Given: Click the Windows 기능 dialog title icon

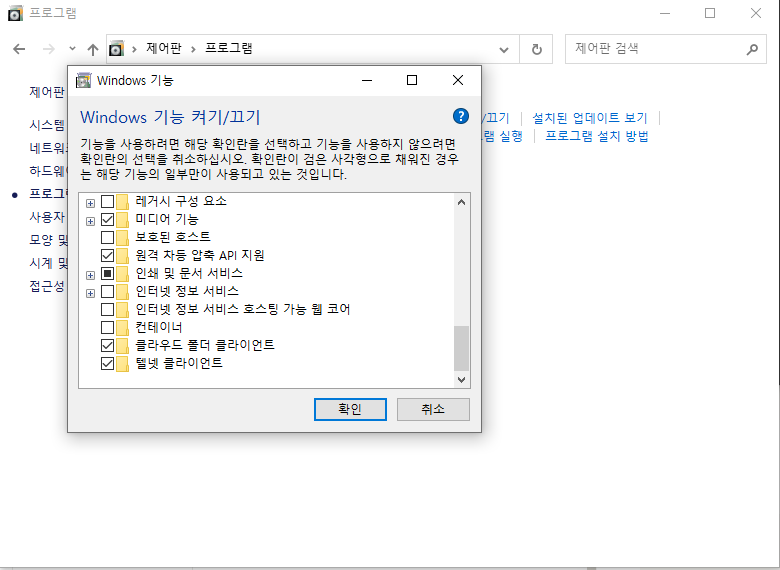Looking at the screenshot, I should 84,80.
